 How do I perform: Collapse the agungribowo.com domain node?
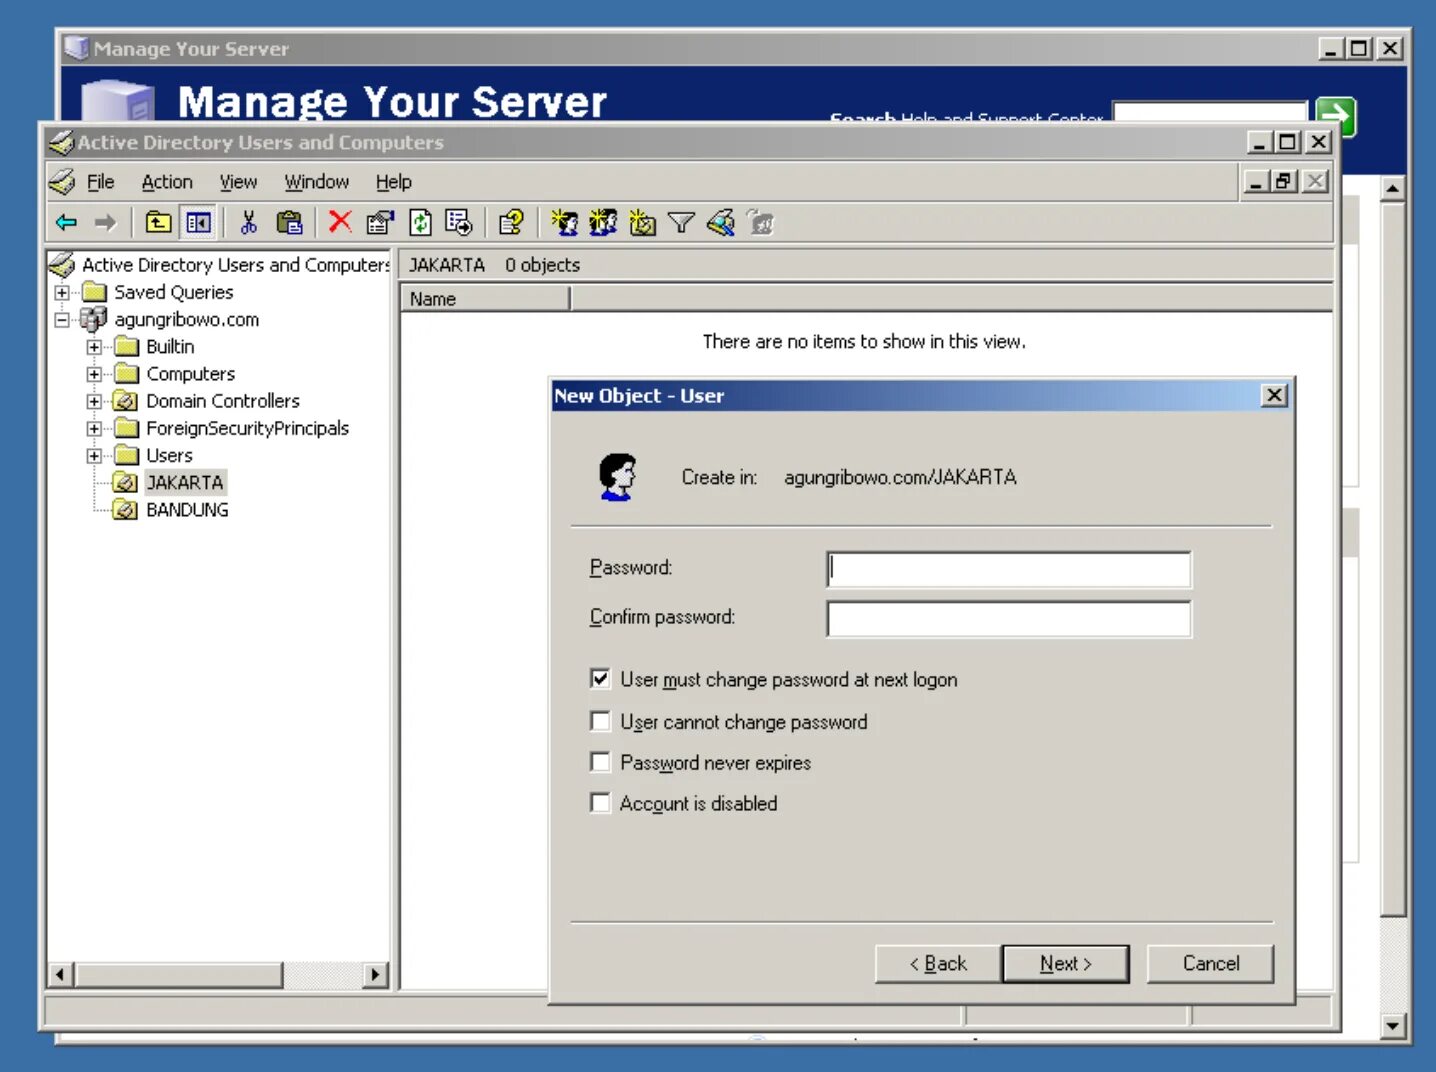(x=62, y=320)
